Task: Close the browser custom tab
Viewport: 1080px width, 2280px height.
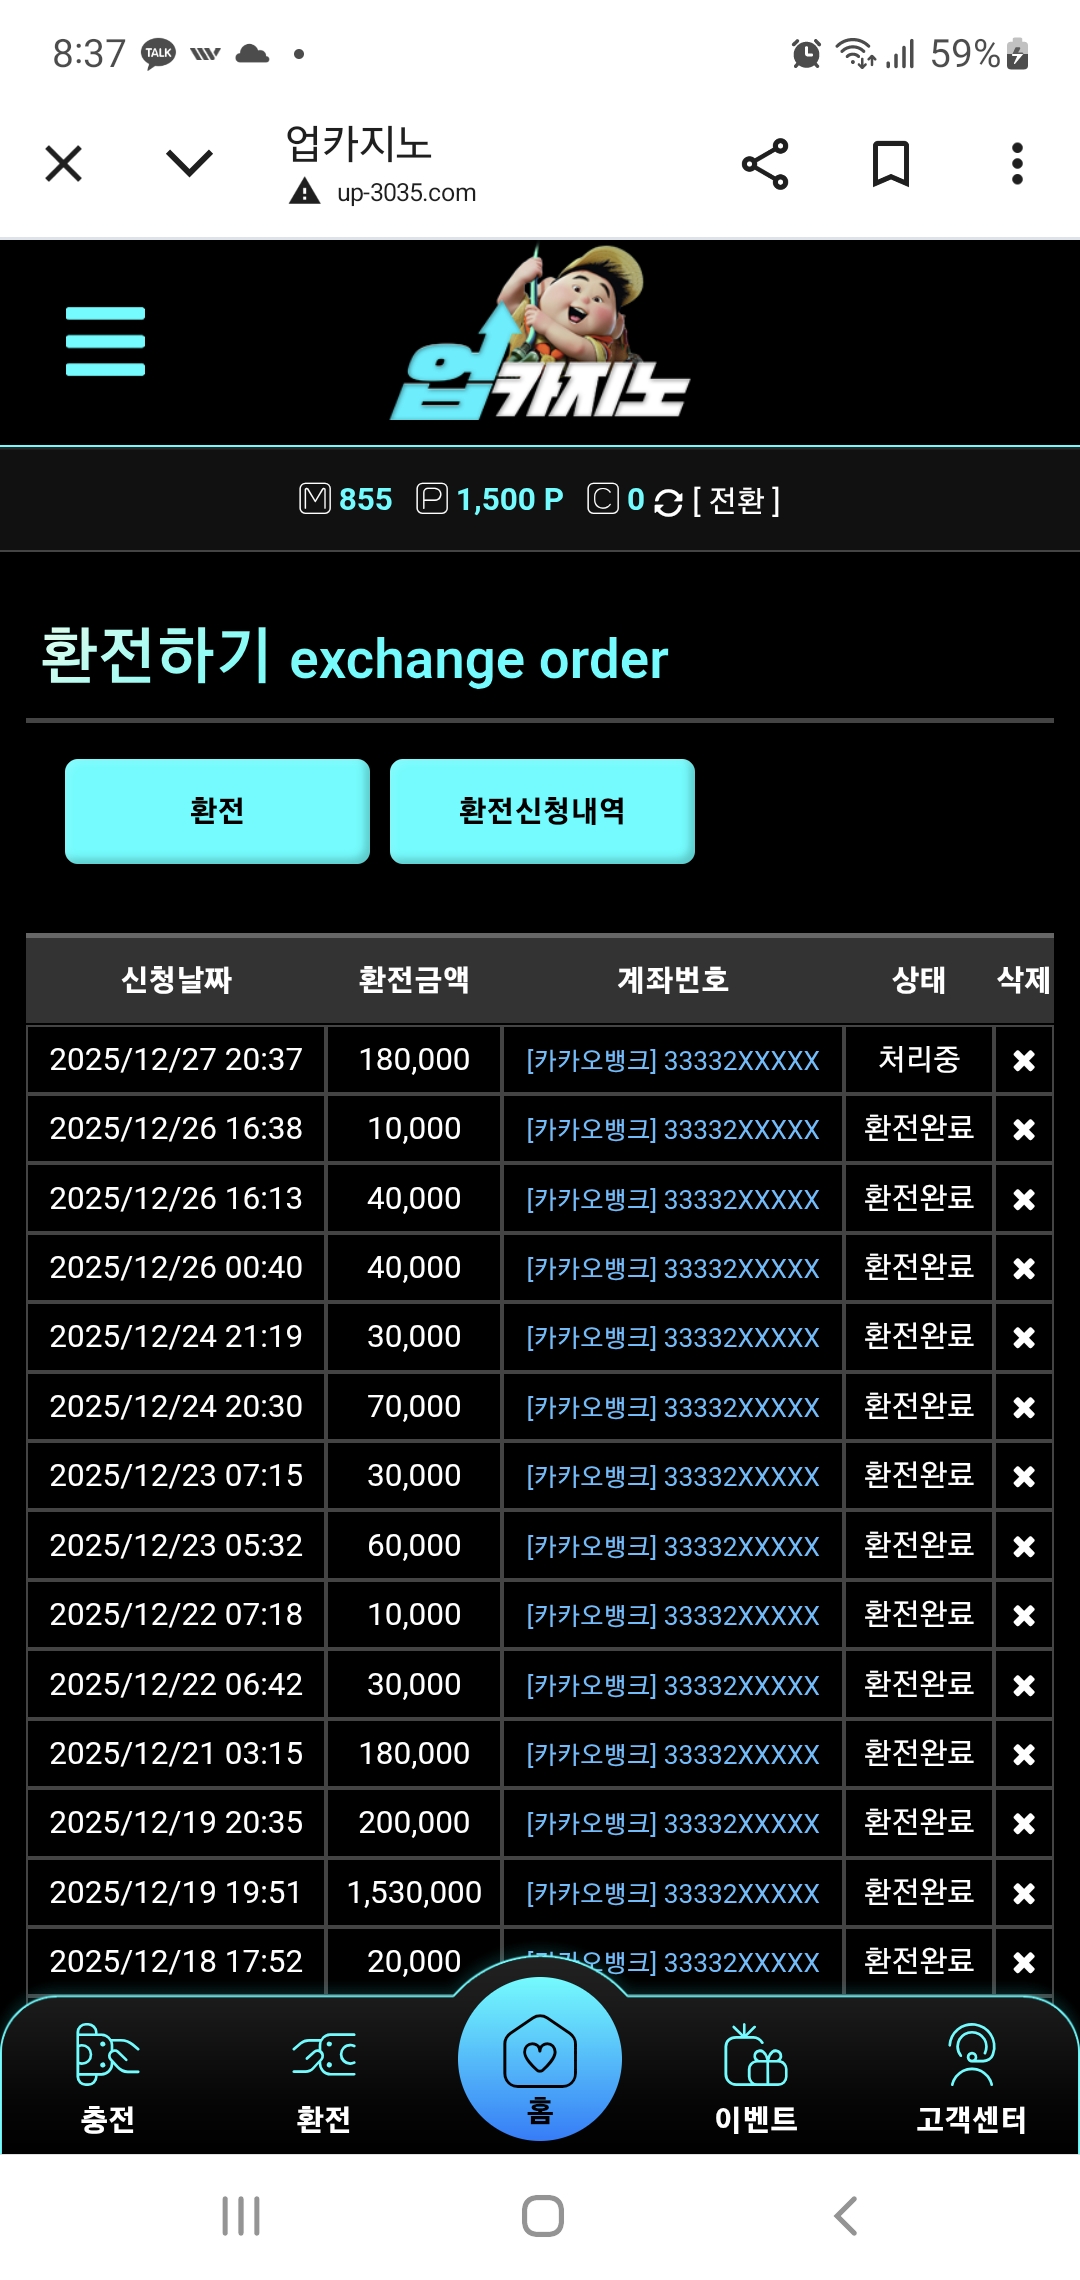Action: point(64,164)
